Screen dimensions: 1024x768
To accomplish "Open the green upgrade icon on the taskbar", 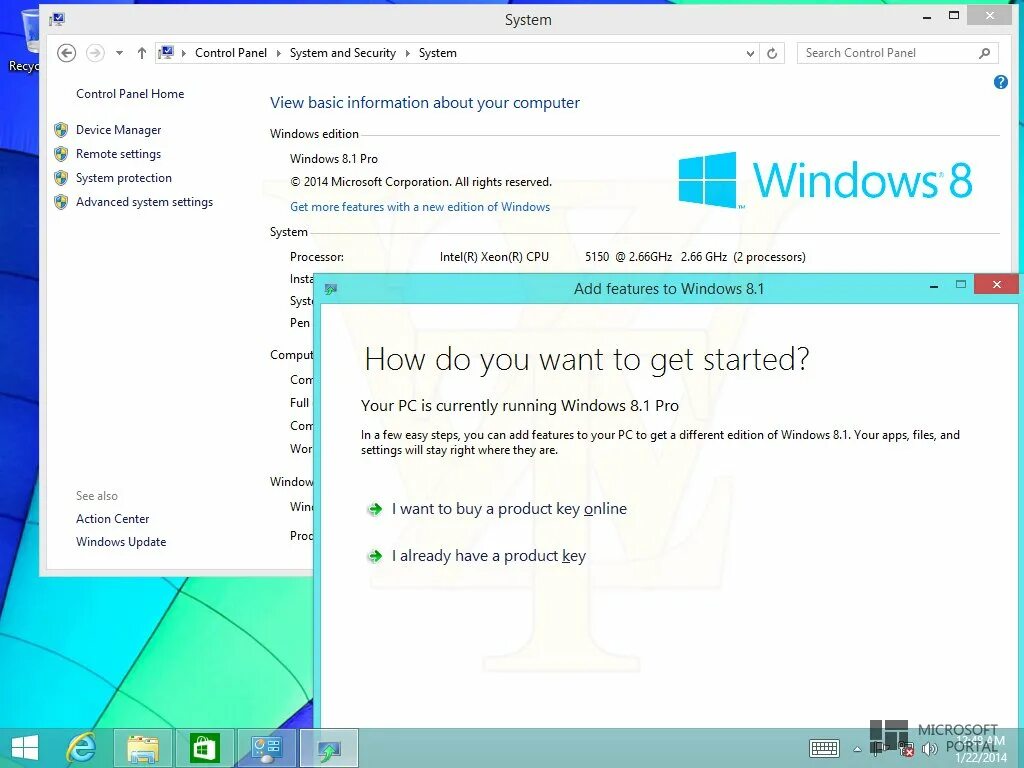I will (328, 747).
